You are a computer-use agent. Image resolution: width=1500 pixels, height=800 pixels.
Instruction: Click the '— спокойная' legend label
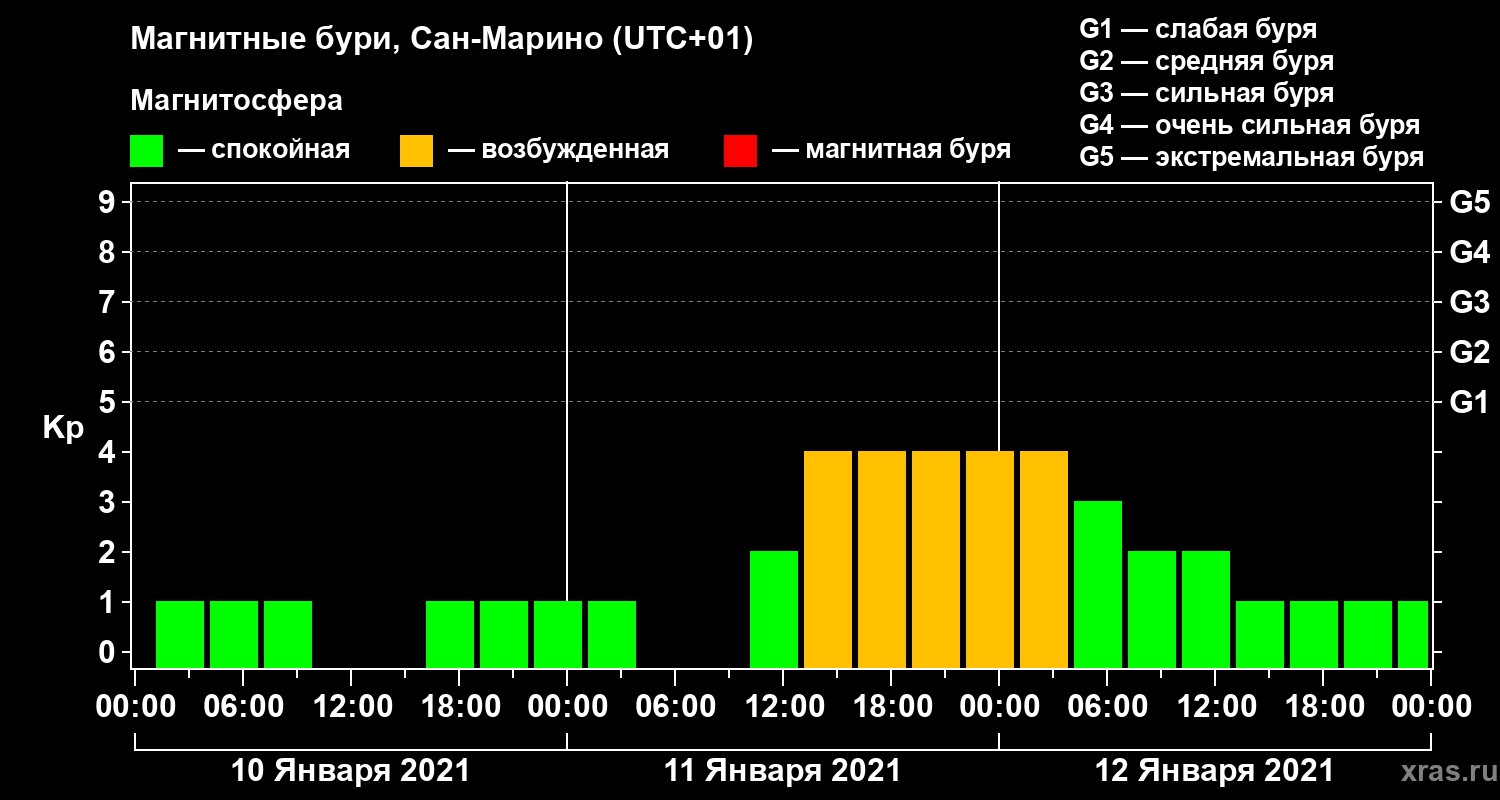click(263, 151)
